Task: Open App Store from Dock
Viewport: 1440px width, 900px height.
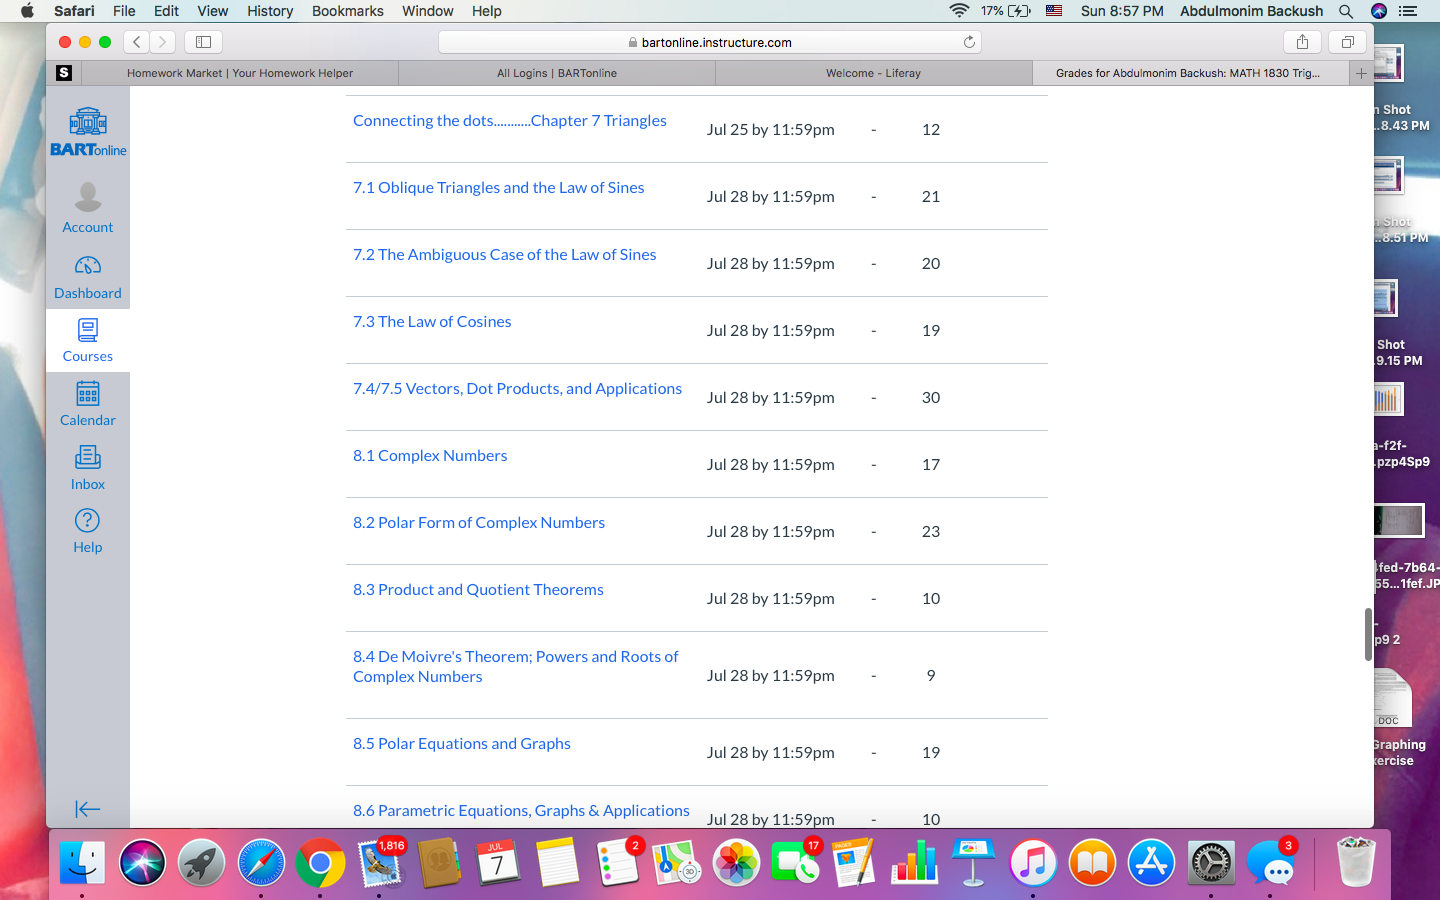Action: coord(1152,862)
